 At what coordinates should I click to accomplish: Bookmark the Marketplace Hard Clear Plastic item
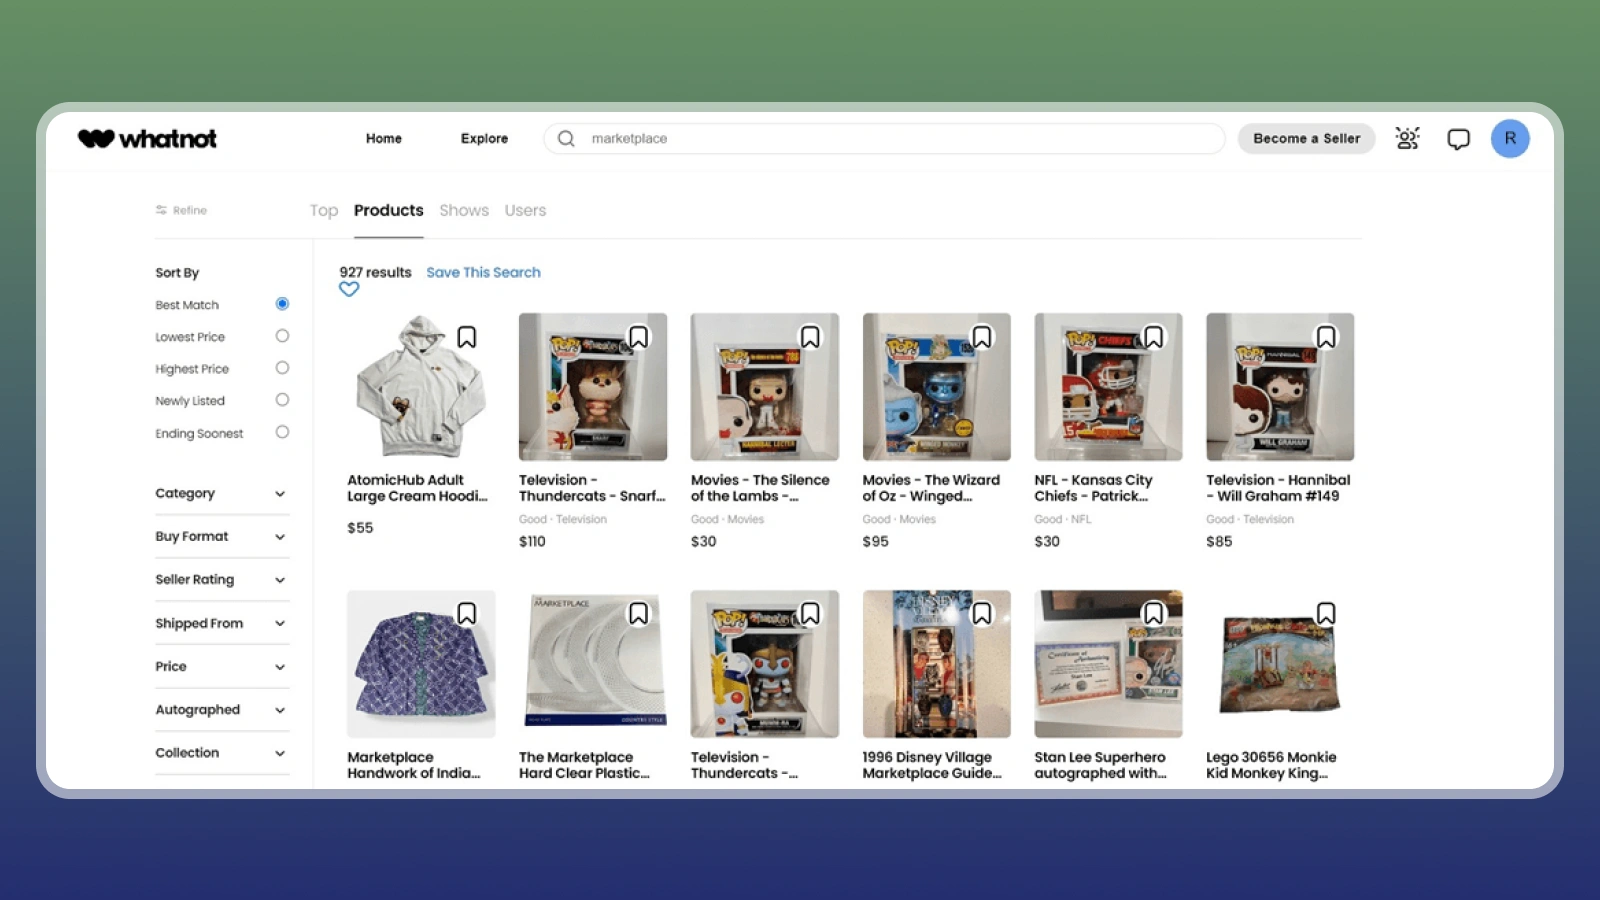(x=638, y=613)
